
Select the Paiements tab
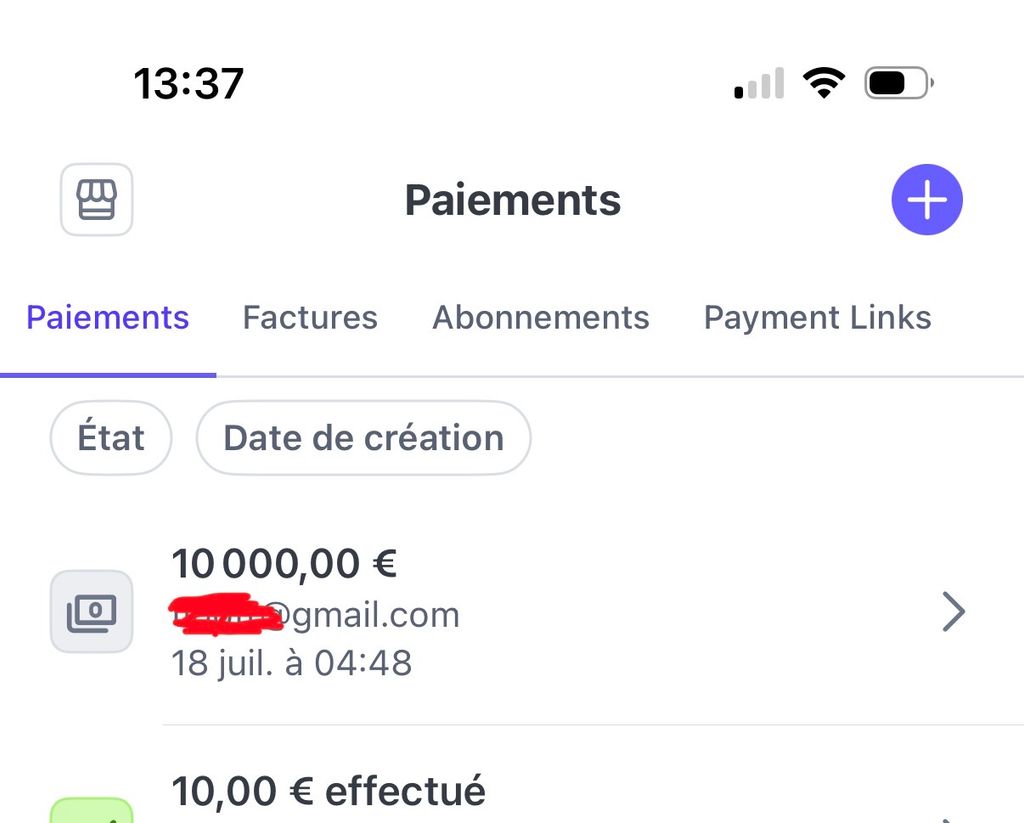point(107,318)
